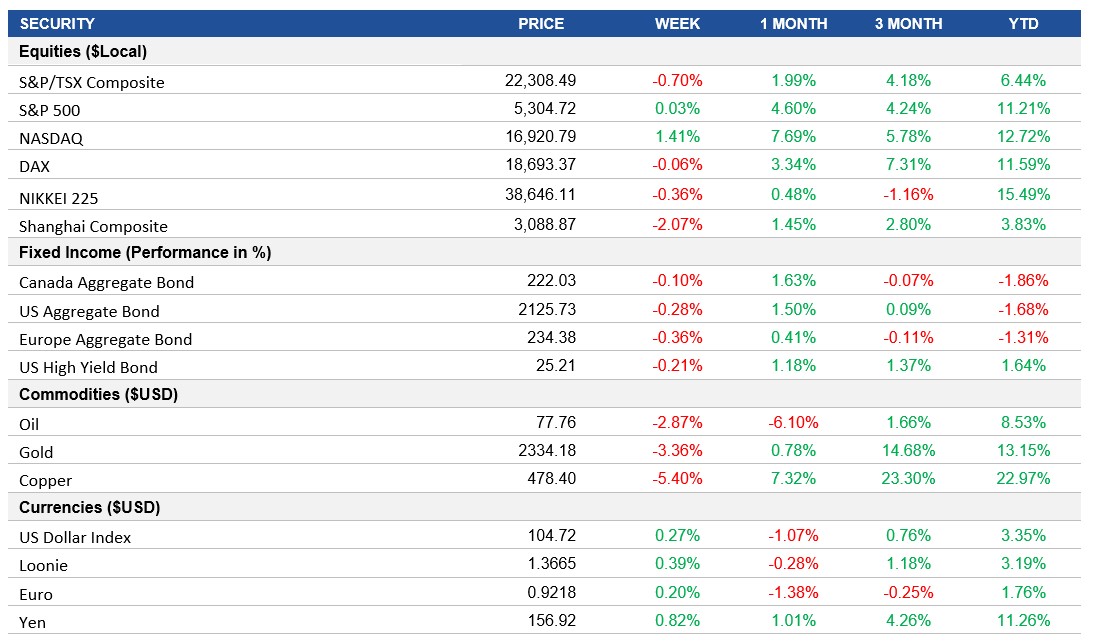The height and width of the screenshot is (643, 1093).
Task: Click the SECURITY column header
Action: tap(60, 23)
